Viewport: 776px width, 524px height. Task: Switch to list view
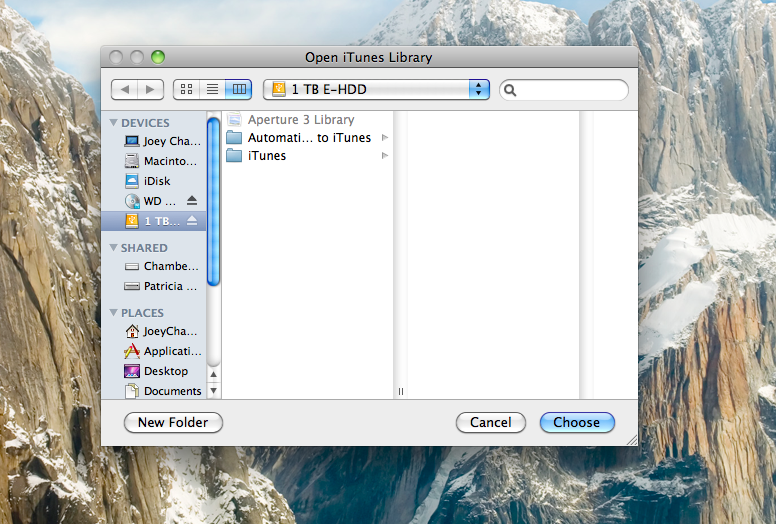[212, 90]
